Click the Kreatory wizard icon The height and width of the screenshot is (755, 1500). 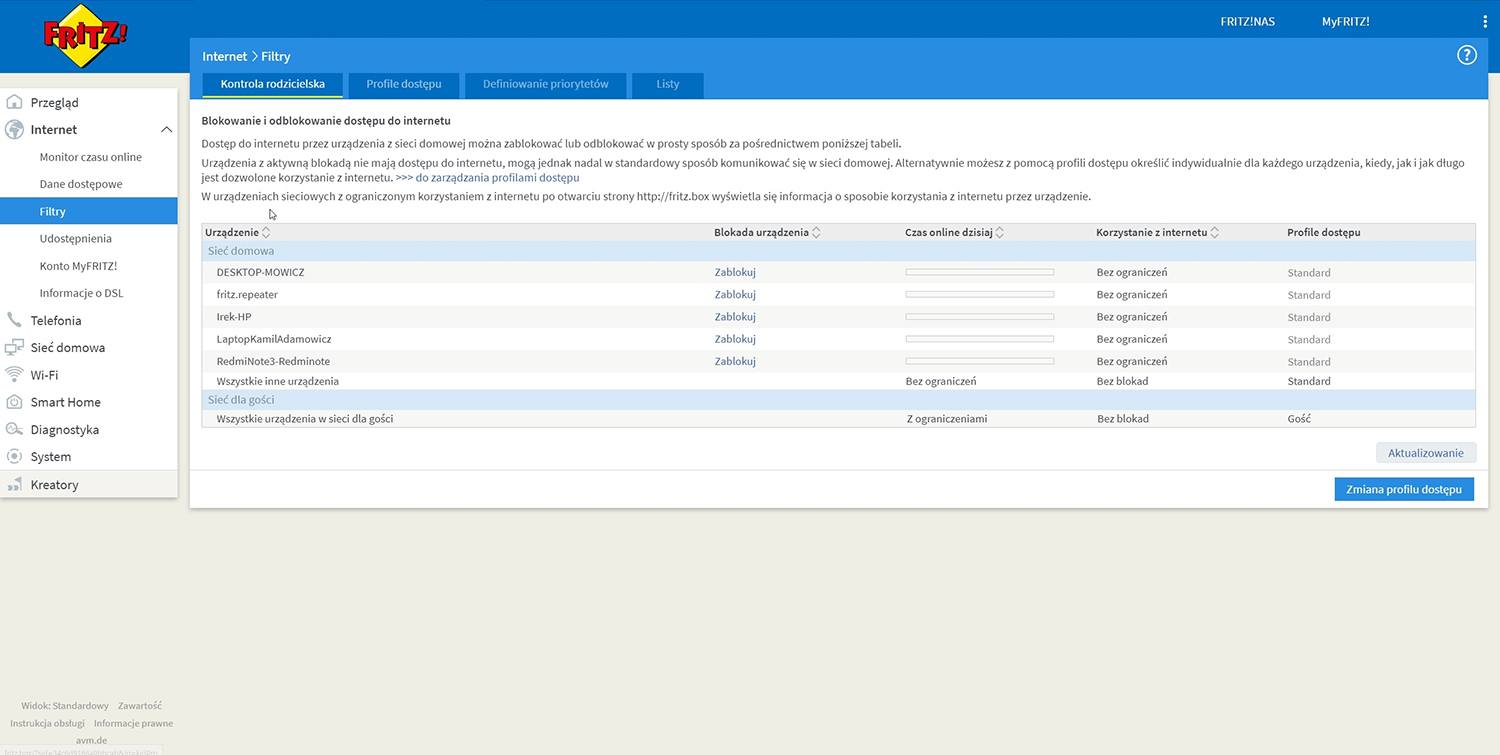14,484
